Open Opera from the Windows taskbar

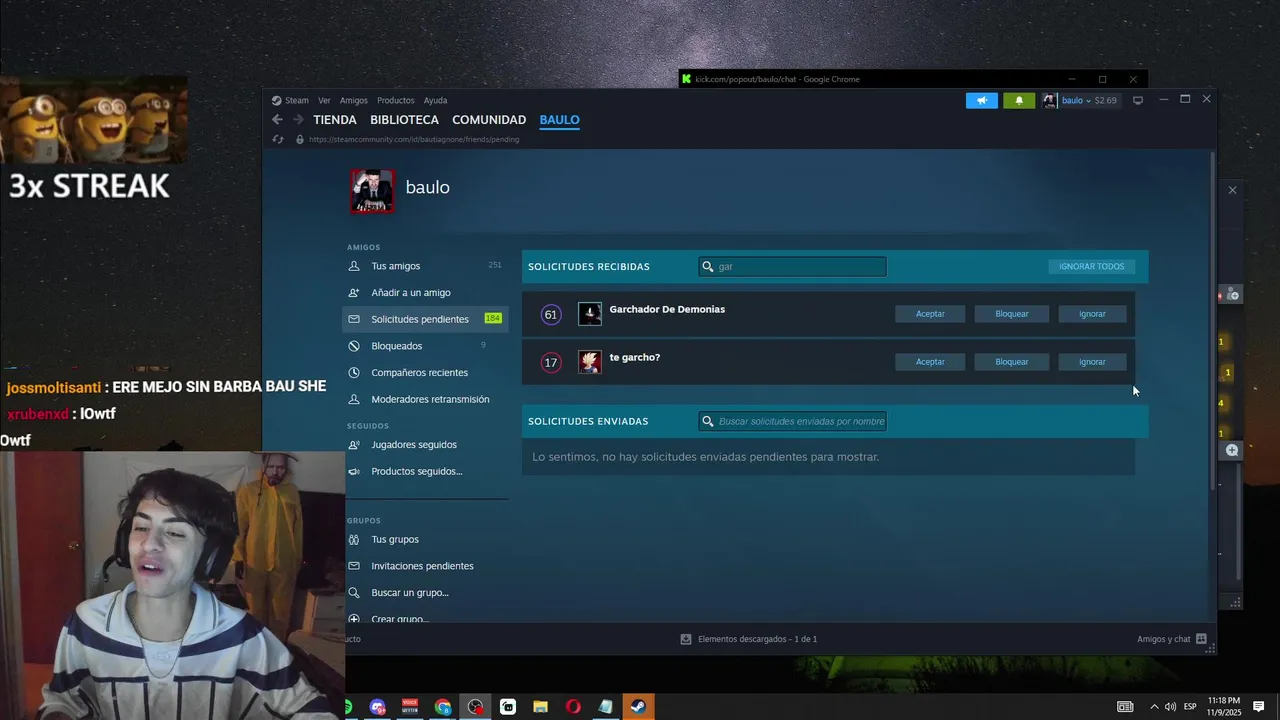(573, 707)
